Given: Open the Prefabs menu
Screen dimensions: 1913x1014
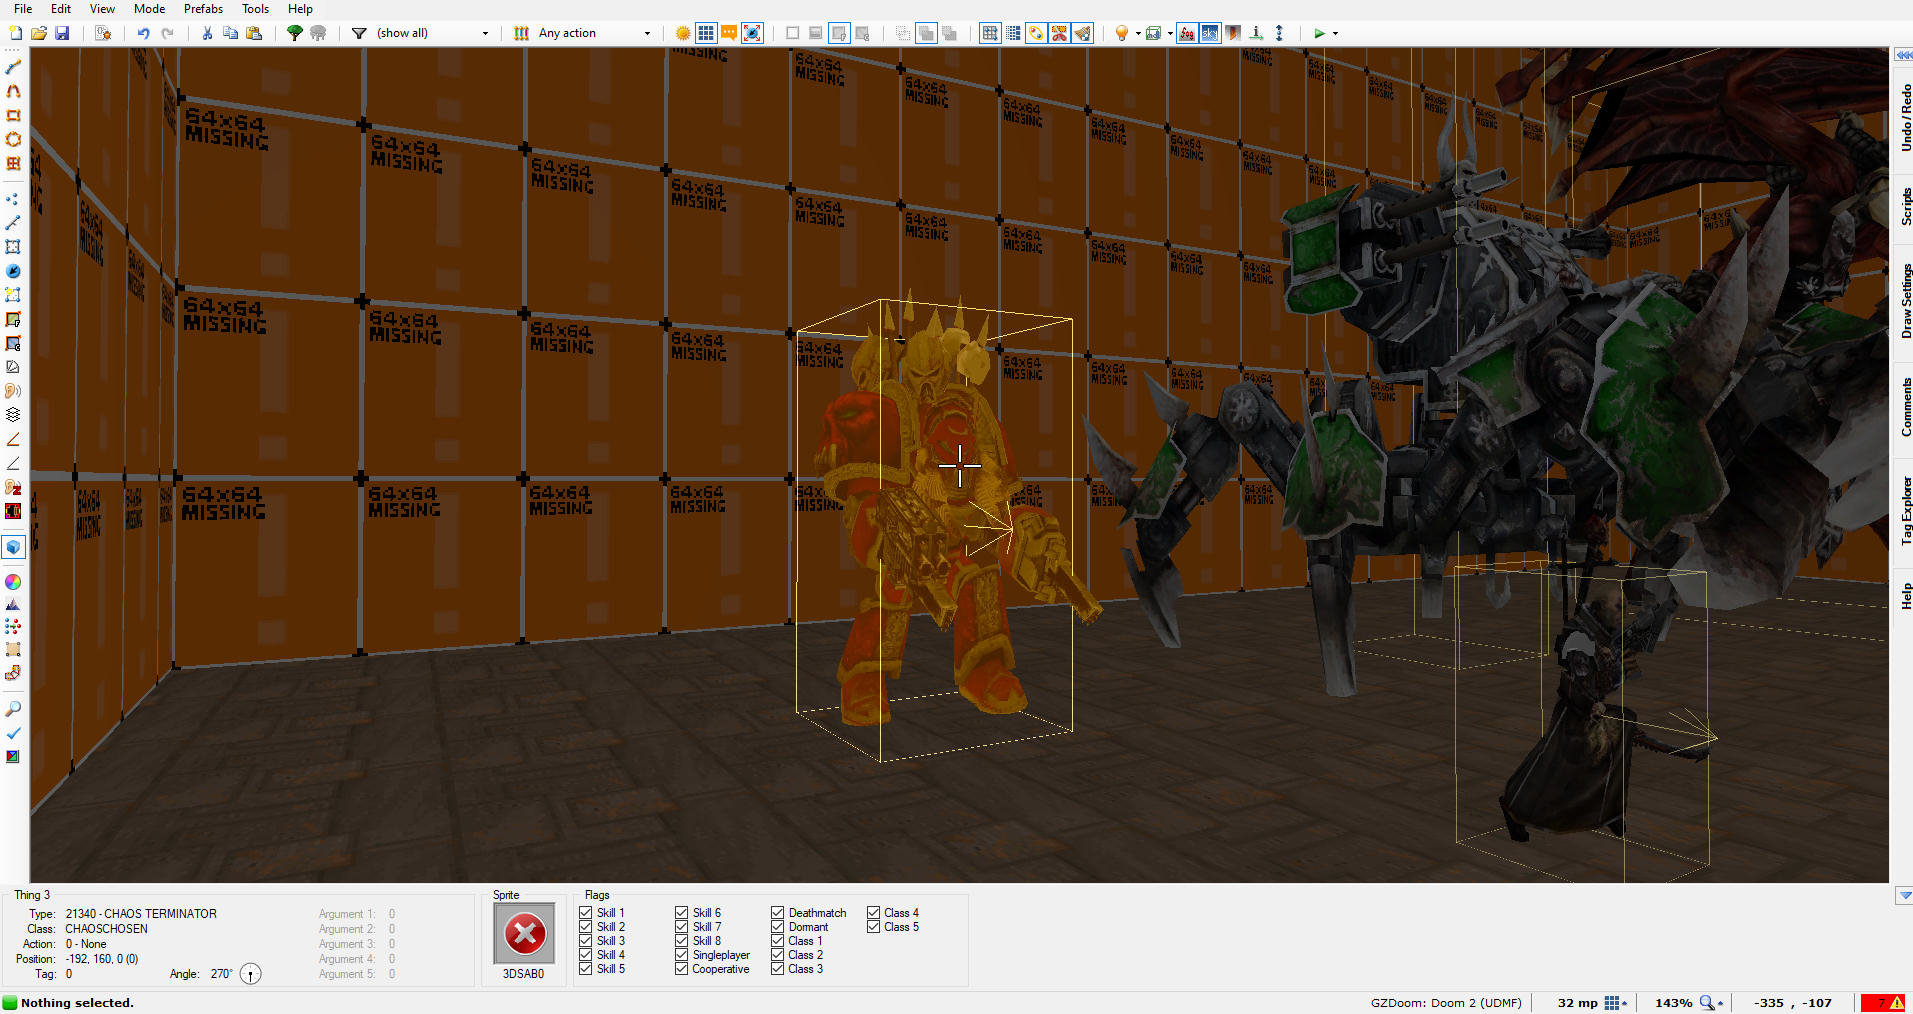Looking at the screenshot, I should tap(203, 9).
